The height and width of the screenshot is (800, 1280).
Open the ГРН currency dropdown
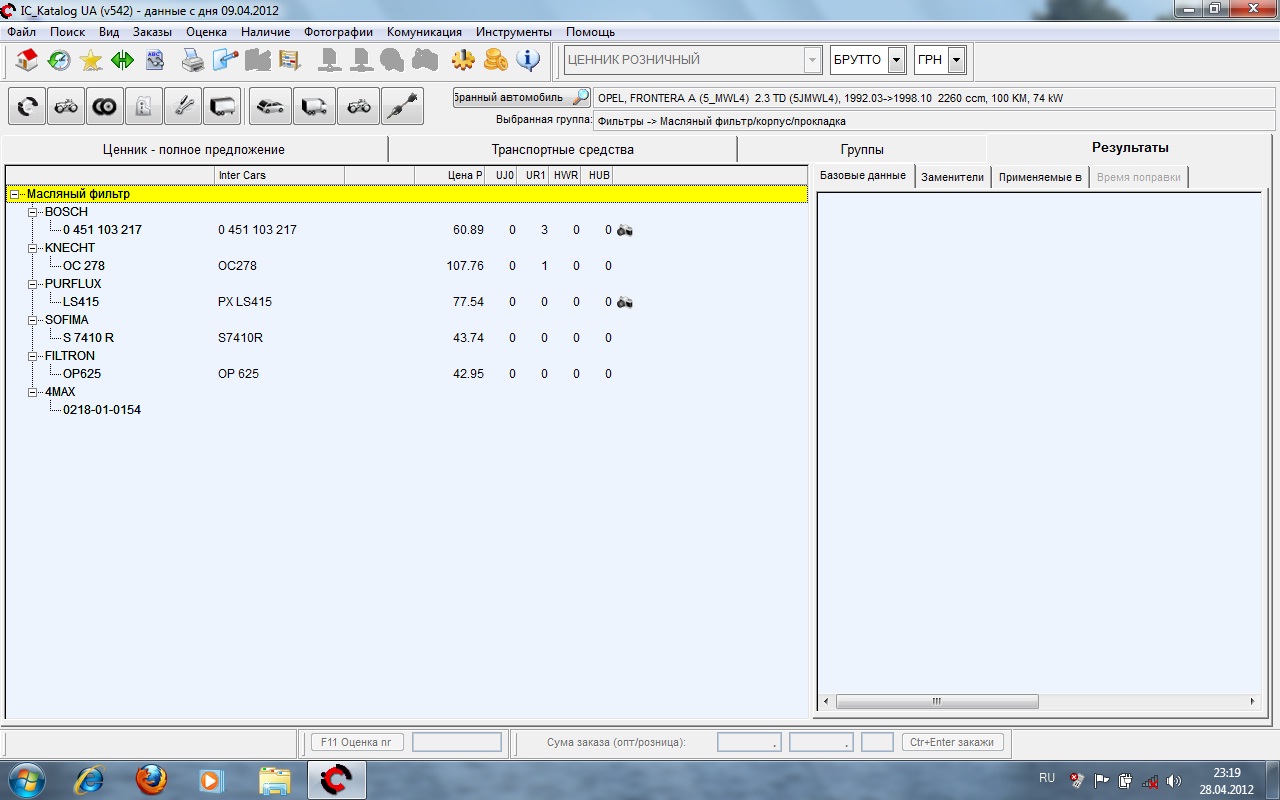[x=956, y=60]
